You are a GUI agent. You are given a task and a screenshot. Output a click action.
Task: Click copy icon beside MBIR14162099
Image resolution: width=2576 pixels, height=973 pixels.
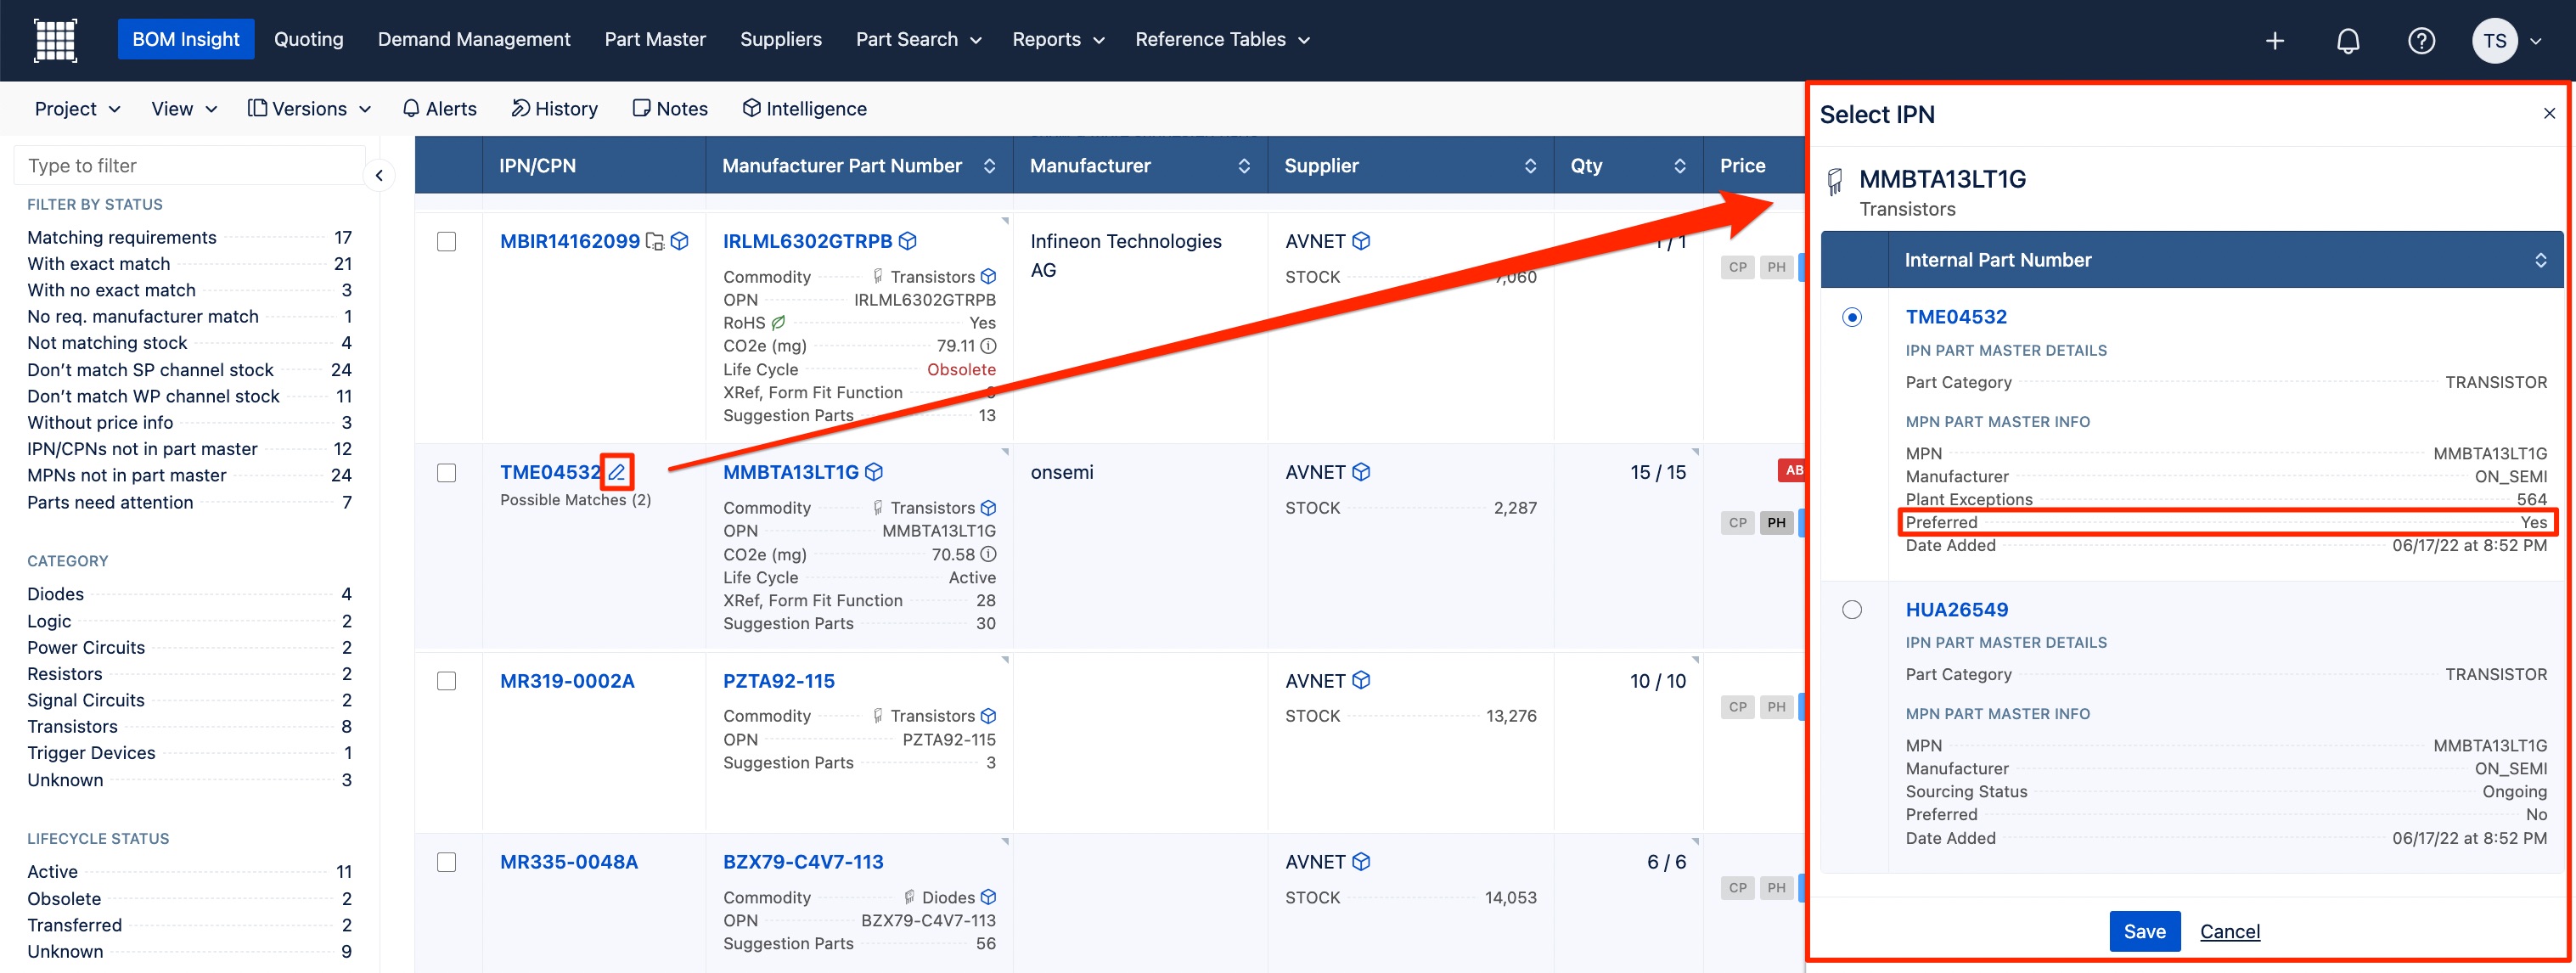pos(655,241)
